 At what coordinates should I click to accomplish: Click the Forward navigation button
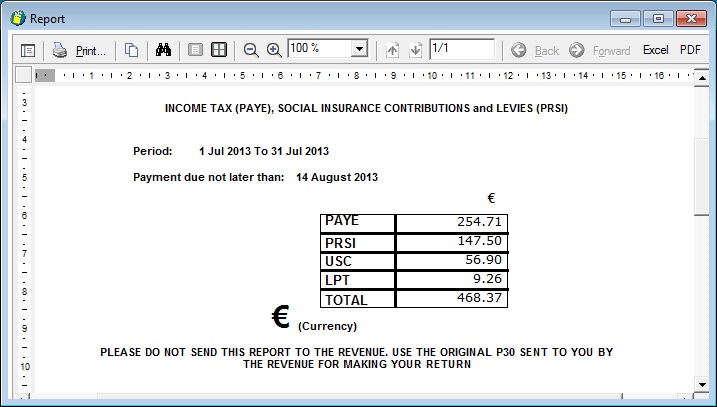pyautogui.click(x=600, y=50)
